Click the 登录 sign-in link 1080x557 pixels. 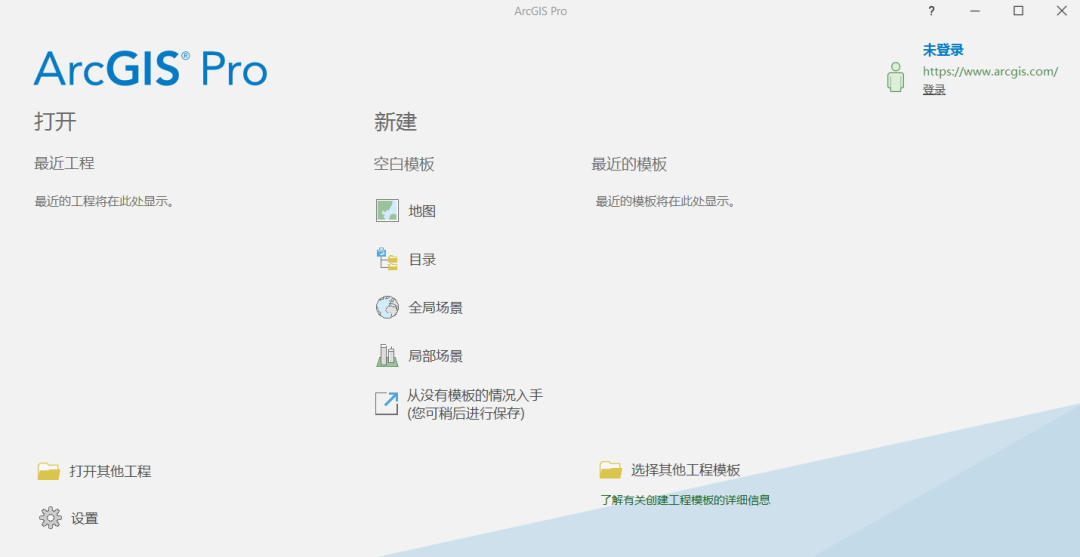click(934, 90)
